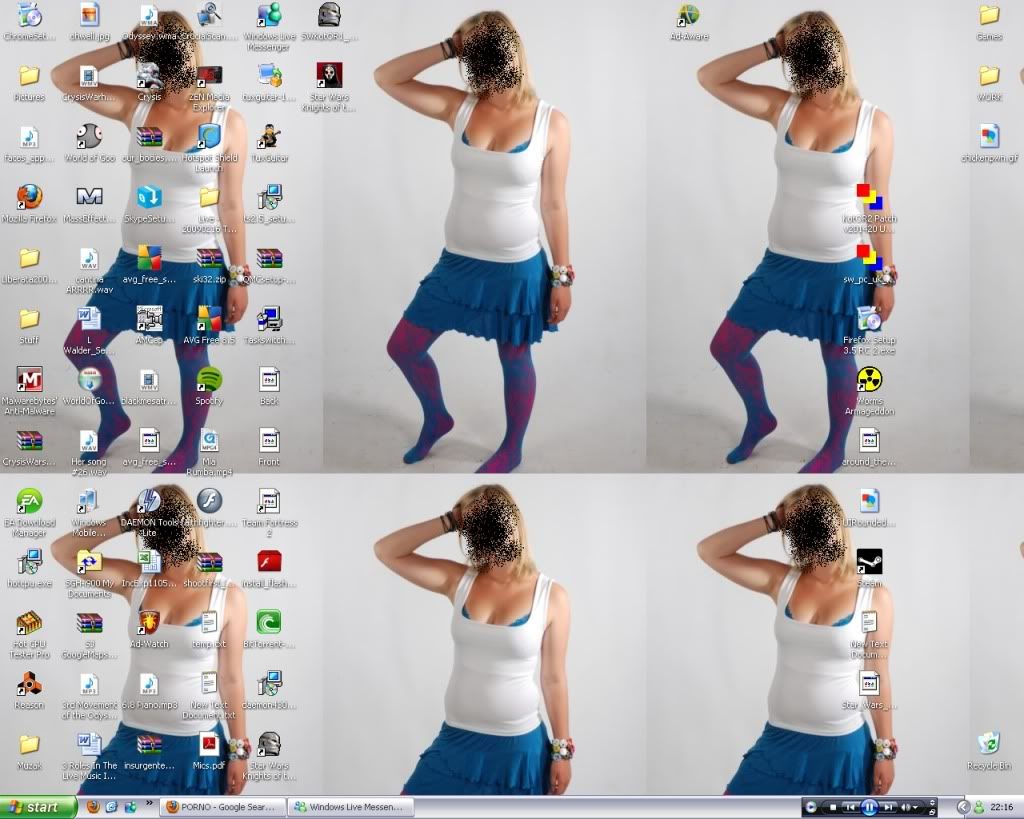Viewport: 1024px width, 819px height.
Task: Switch to the Google Search Firefox taskbar window
Action: point(224,807)
